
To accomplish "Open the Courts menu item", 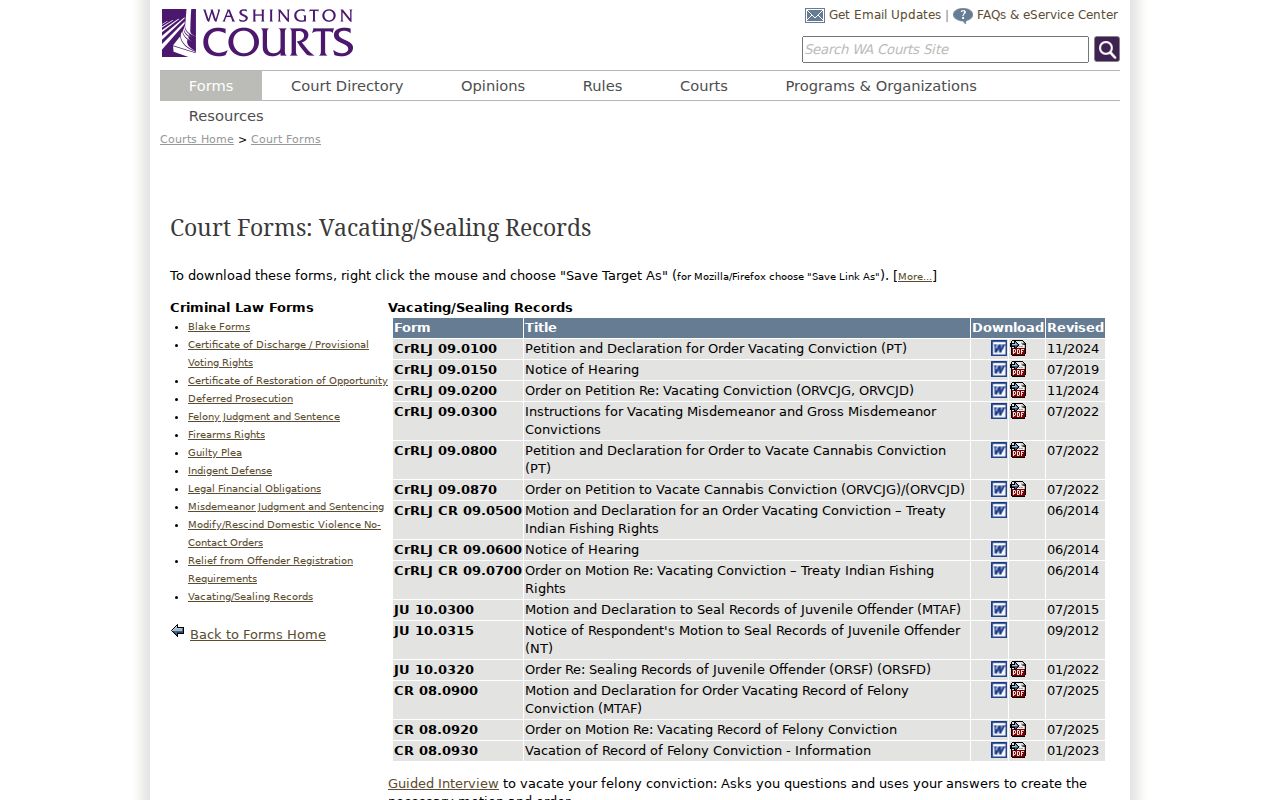I will pyautogui.click(x=704, y=86).
